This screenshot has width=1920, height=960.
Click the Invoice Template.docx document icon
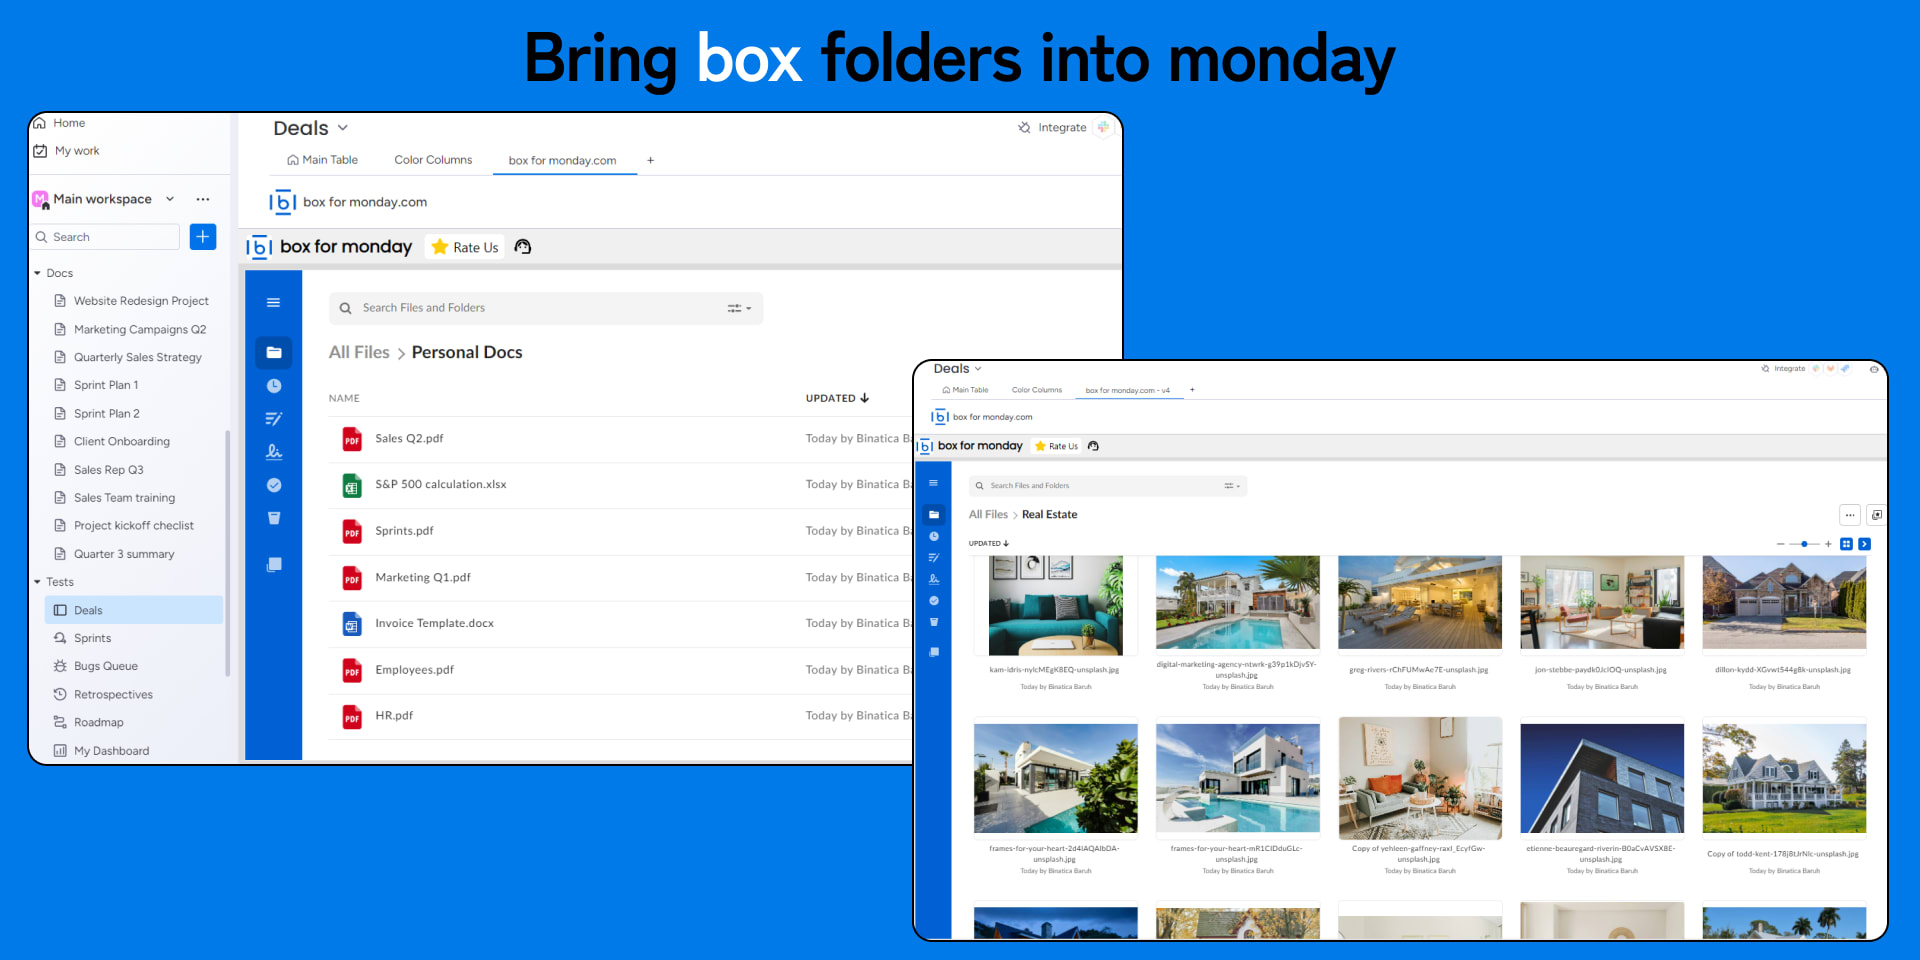coord(352,624)
